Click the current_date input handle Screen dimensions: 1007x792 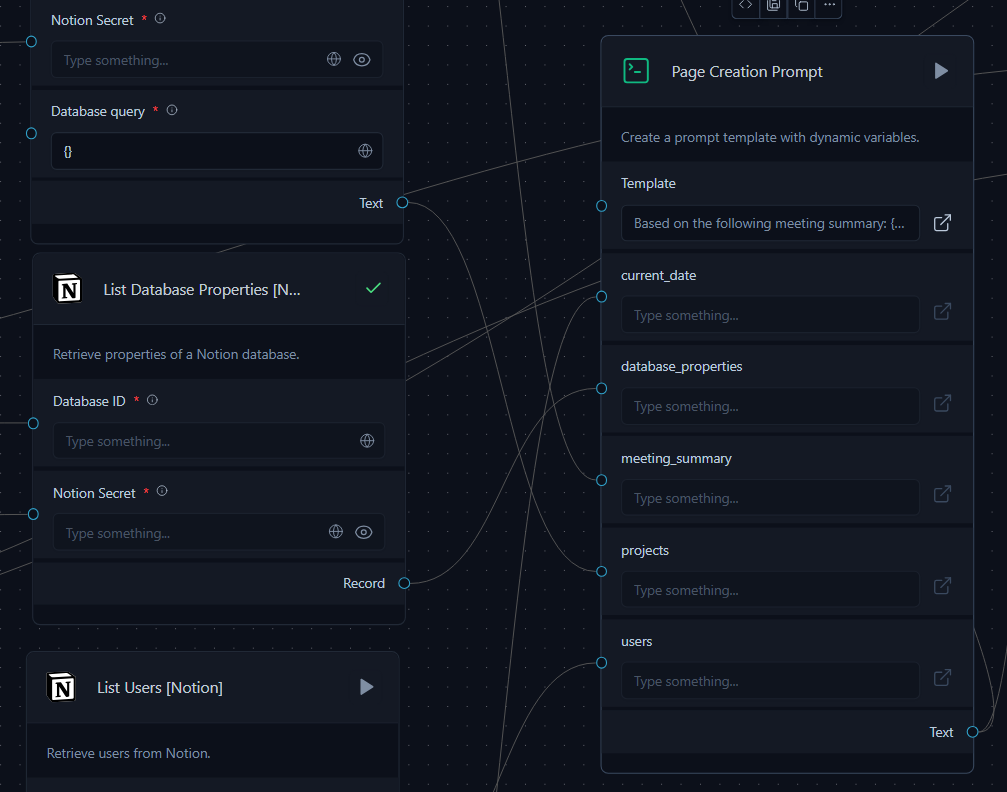click(x=601, y=297)
